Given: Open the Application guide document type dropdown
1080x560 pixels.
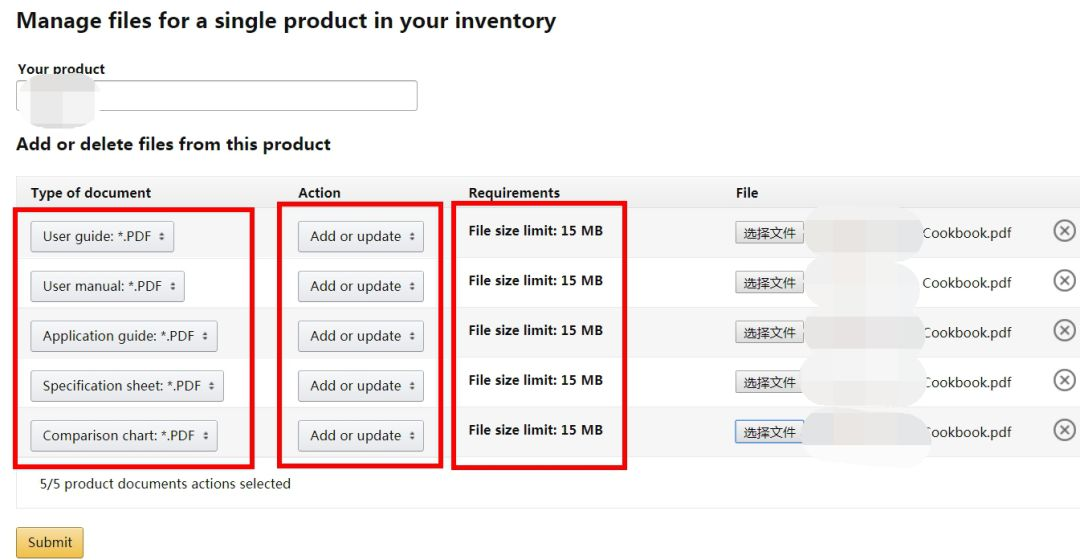Looking at the screenshot, I should click(x=124, y=336).
